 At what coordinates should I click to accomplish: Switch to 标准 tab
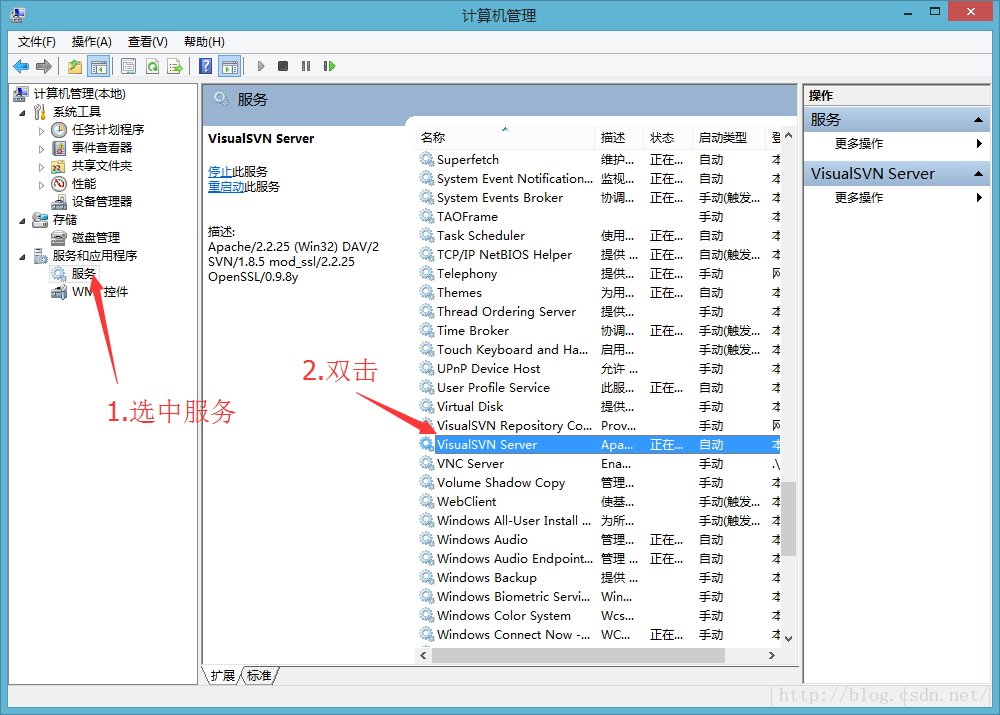tap(259, 675)
